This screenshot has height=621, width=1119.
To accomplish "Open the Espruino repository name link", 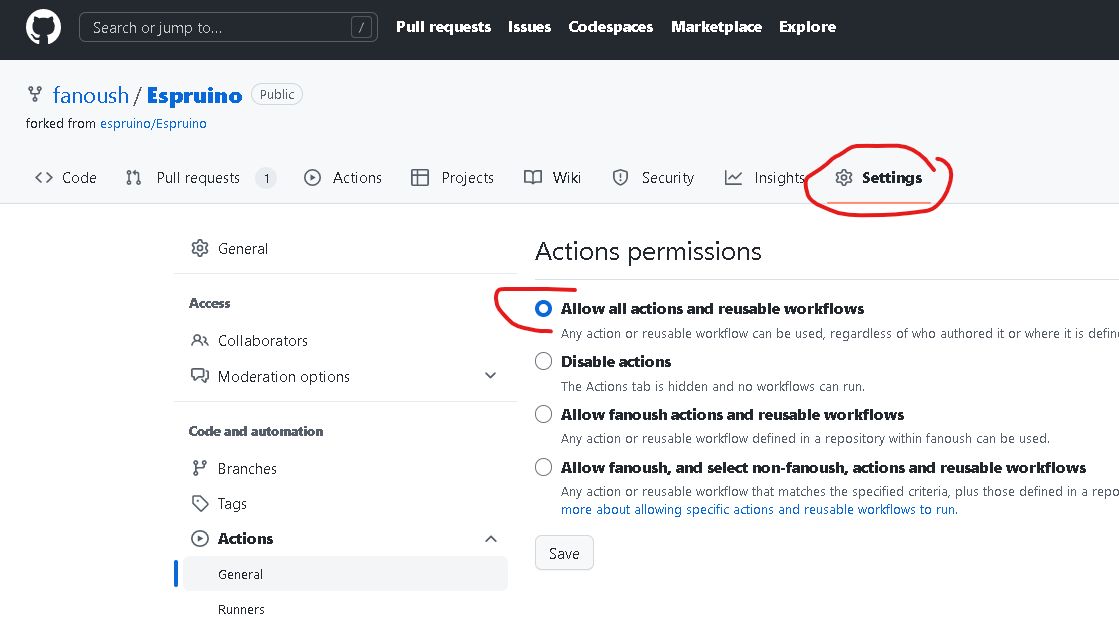I will (x=195, y=95).
